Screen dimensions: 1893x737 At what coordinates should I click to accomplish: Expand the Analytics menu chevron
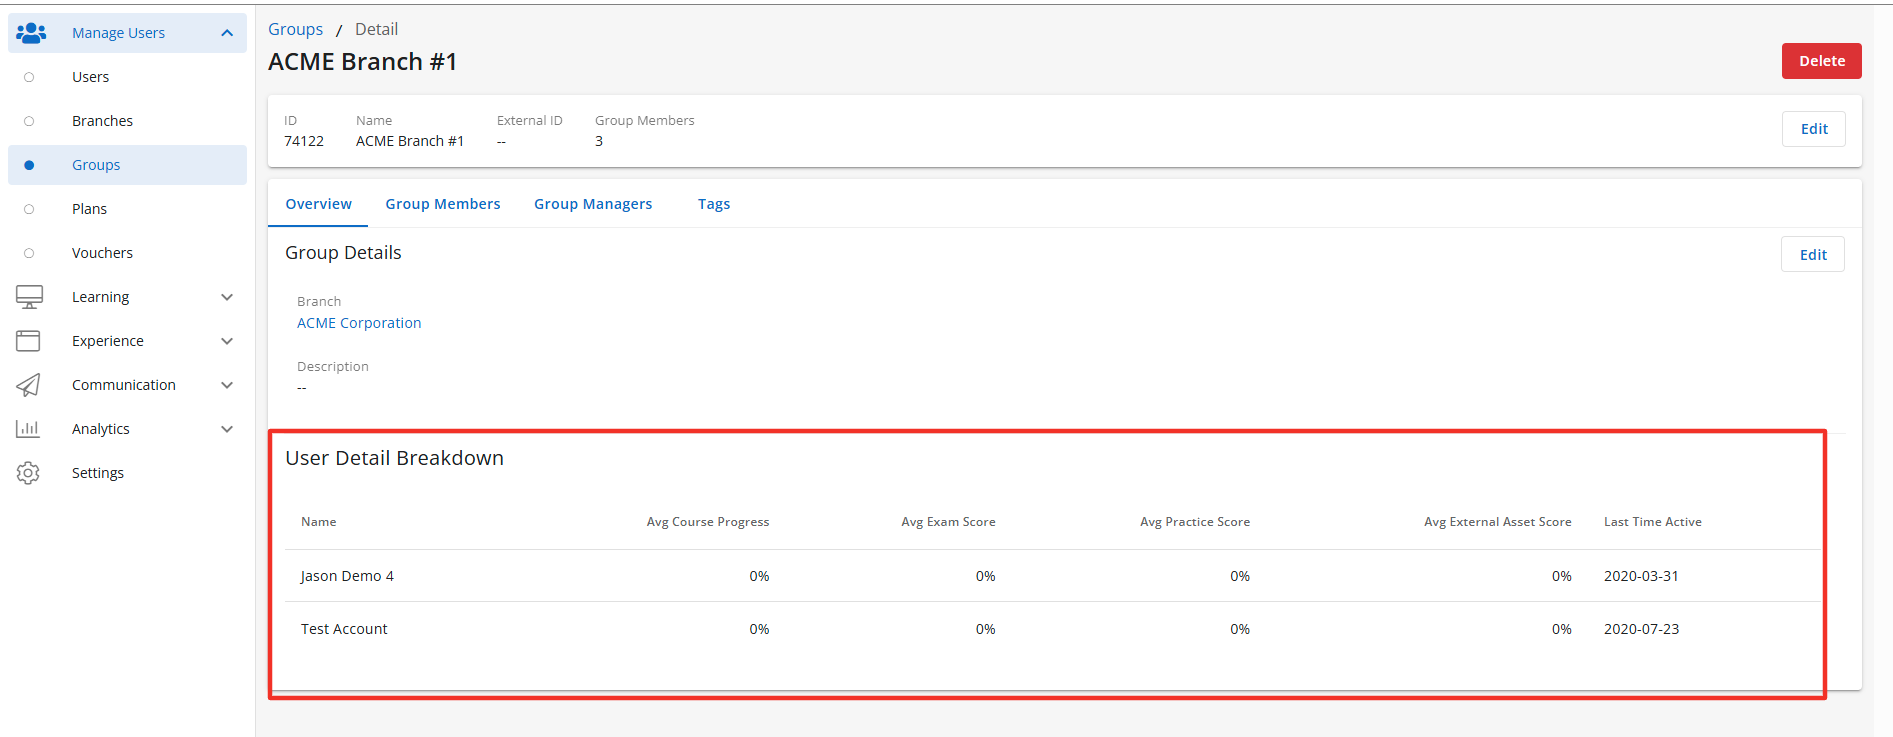coord(227,429)
